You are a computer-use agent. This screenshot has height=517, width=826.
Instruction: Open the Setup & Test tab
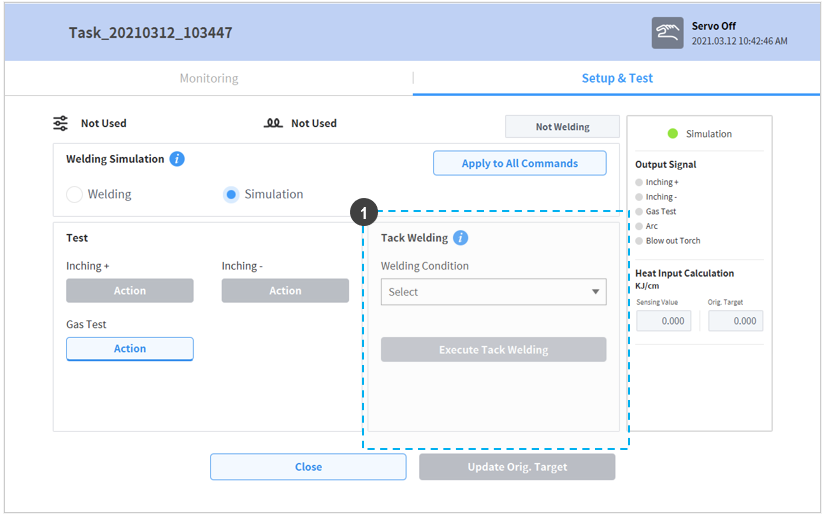(x=617, y=78)
